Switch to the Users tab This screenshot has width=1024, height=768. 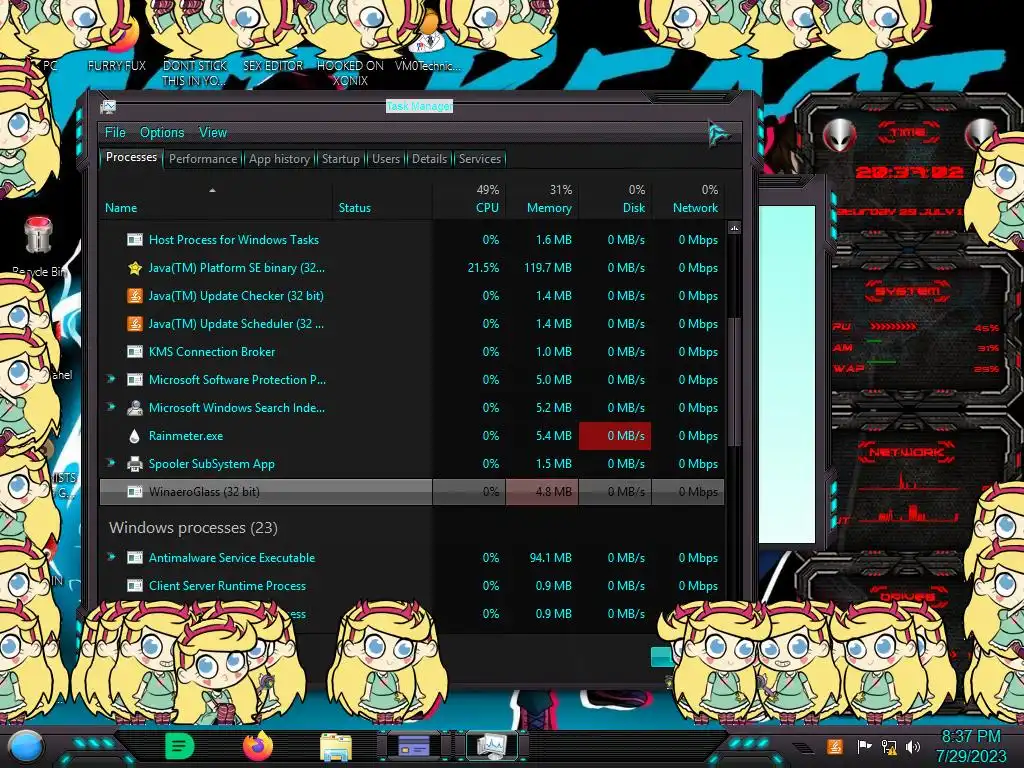[386, 159]
